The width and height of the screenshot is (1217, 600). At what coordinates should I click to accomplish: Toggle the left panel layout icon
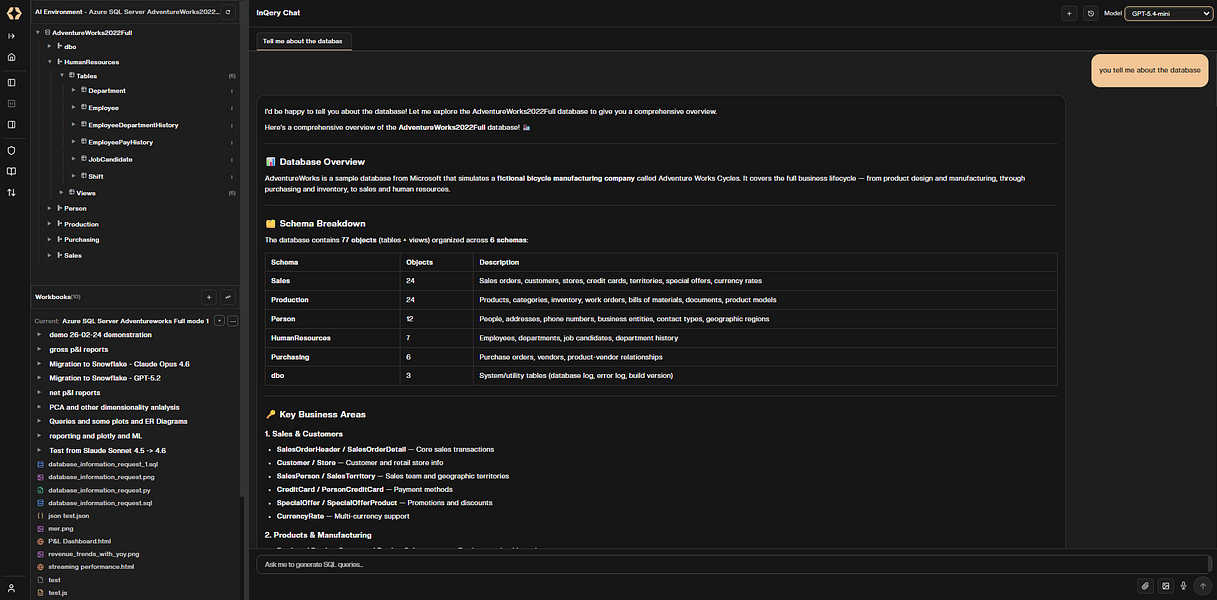tap(12, 82)
